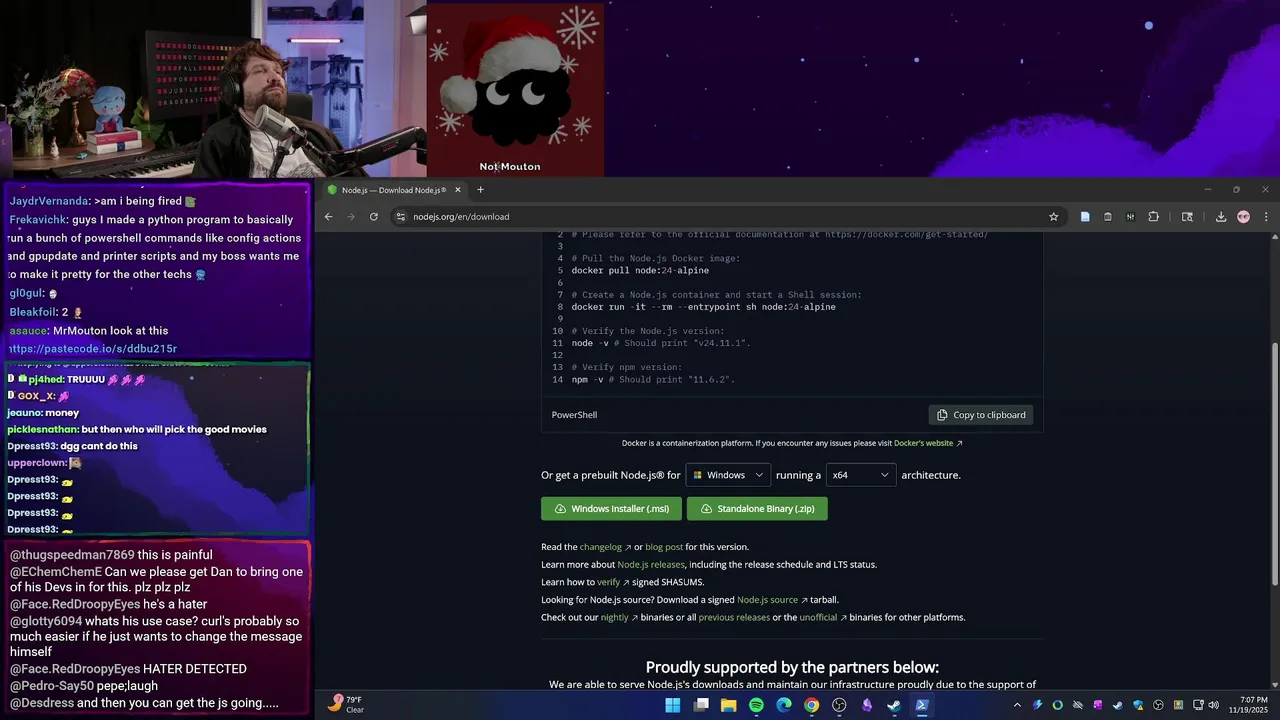Reload the nodejs.org page

click(x=374, y=216)
